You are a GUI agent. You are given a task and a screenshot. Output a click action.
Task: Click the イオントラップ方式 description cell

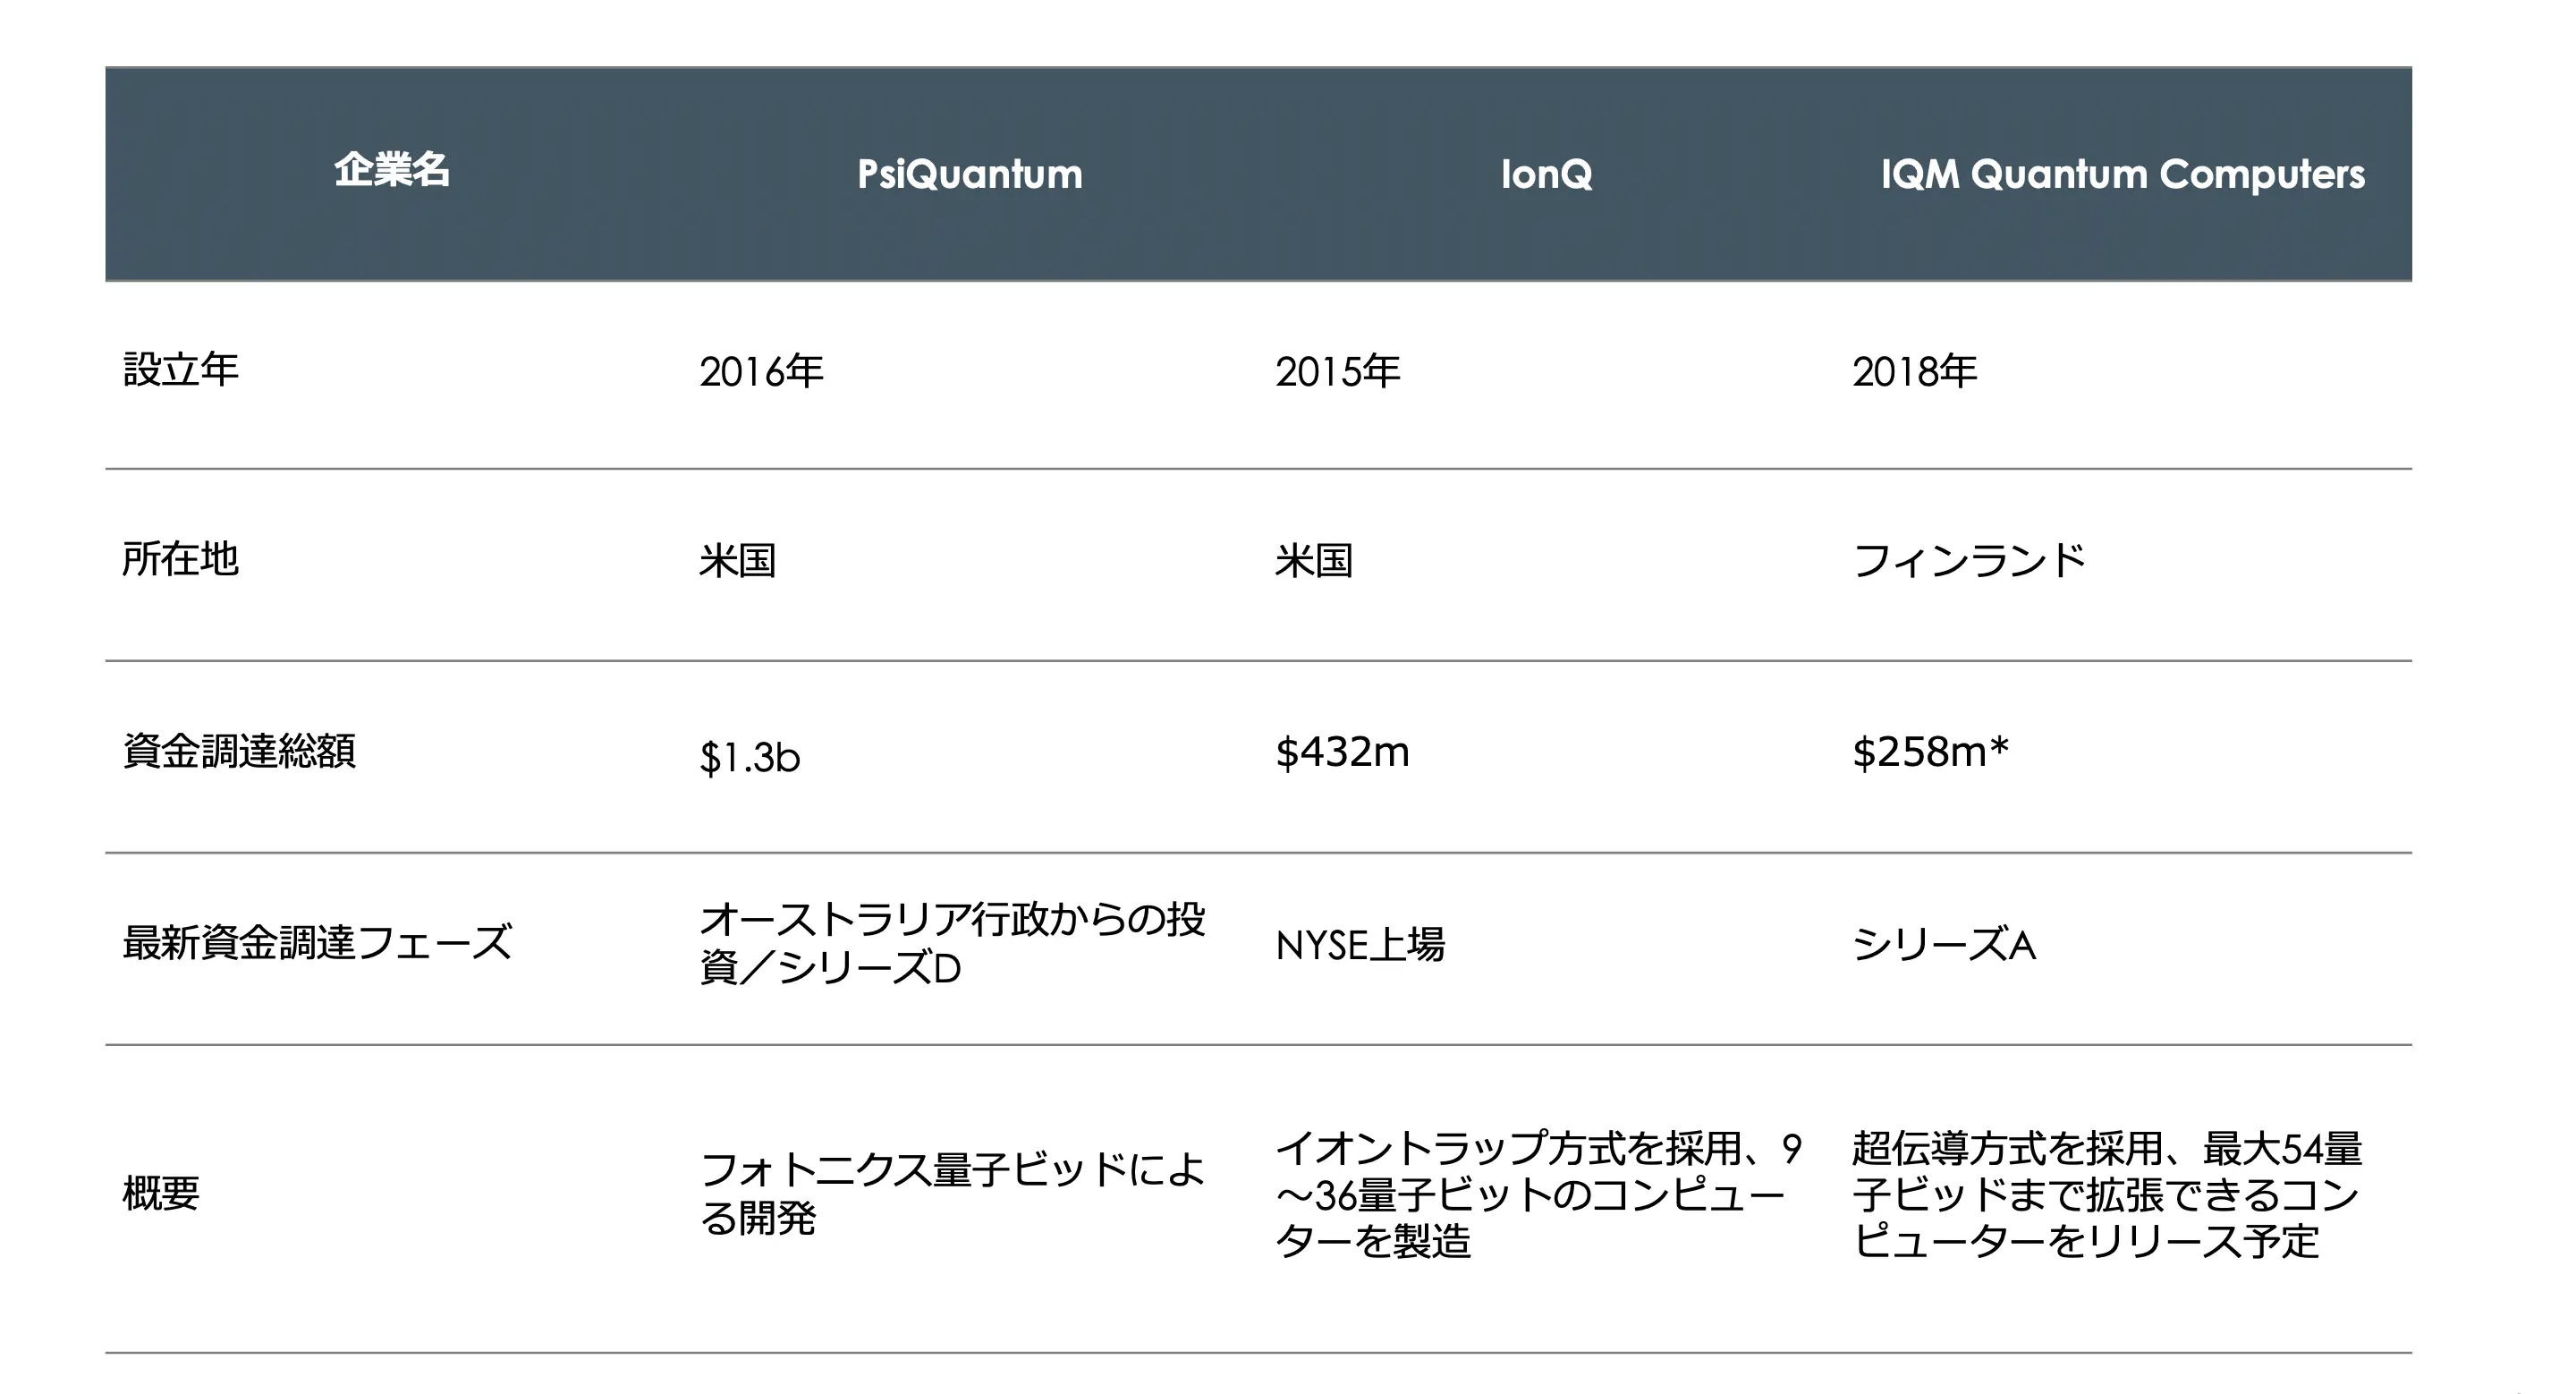pos(1538,1194)
